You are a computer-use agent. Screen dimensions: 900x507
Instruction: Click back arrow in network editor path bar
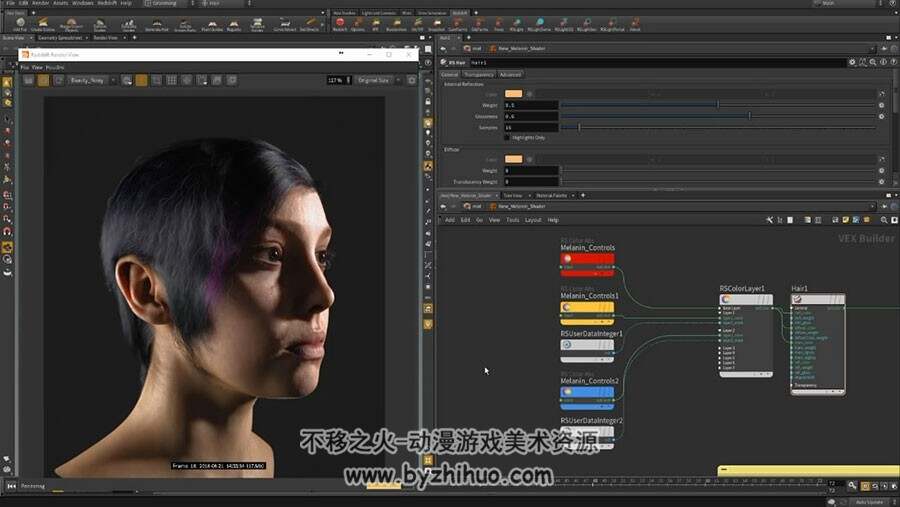point(443,206)
